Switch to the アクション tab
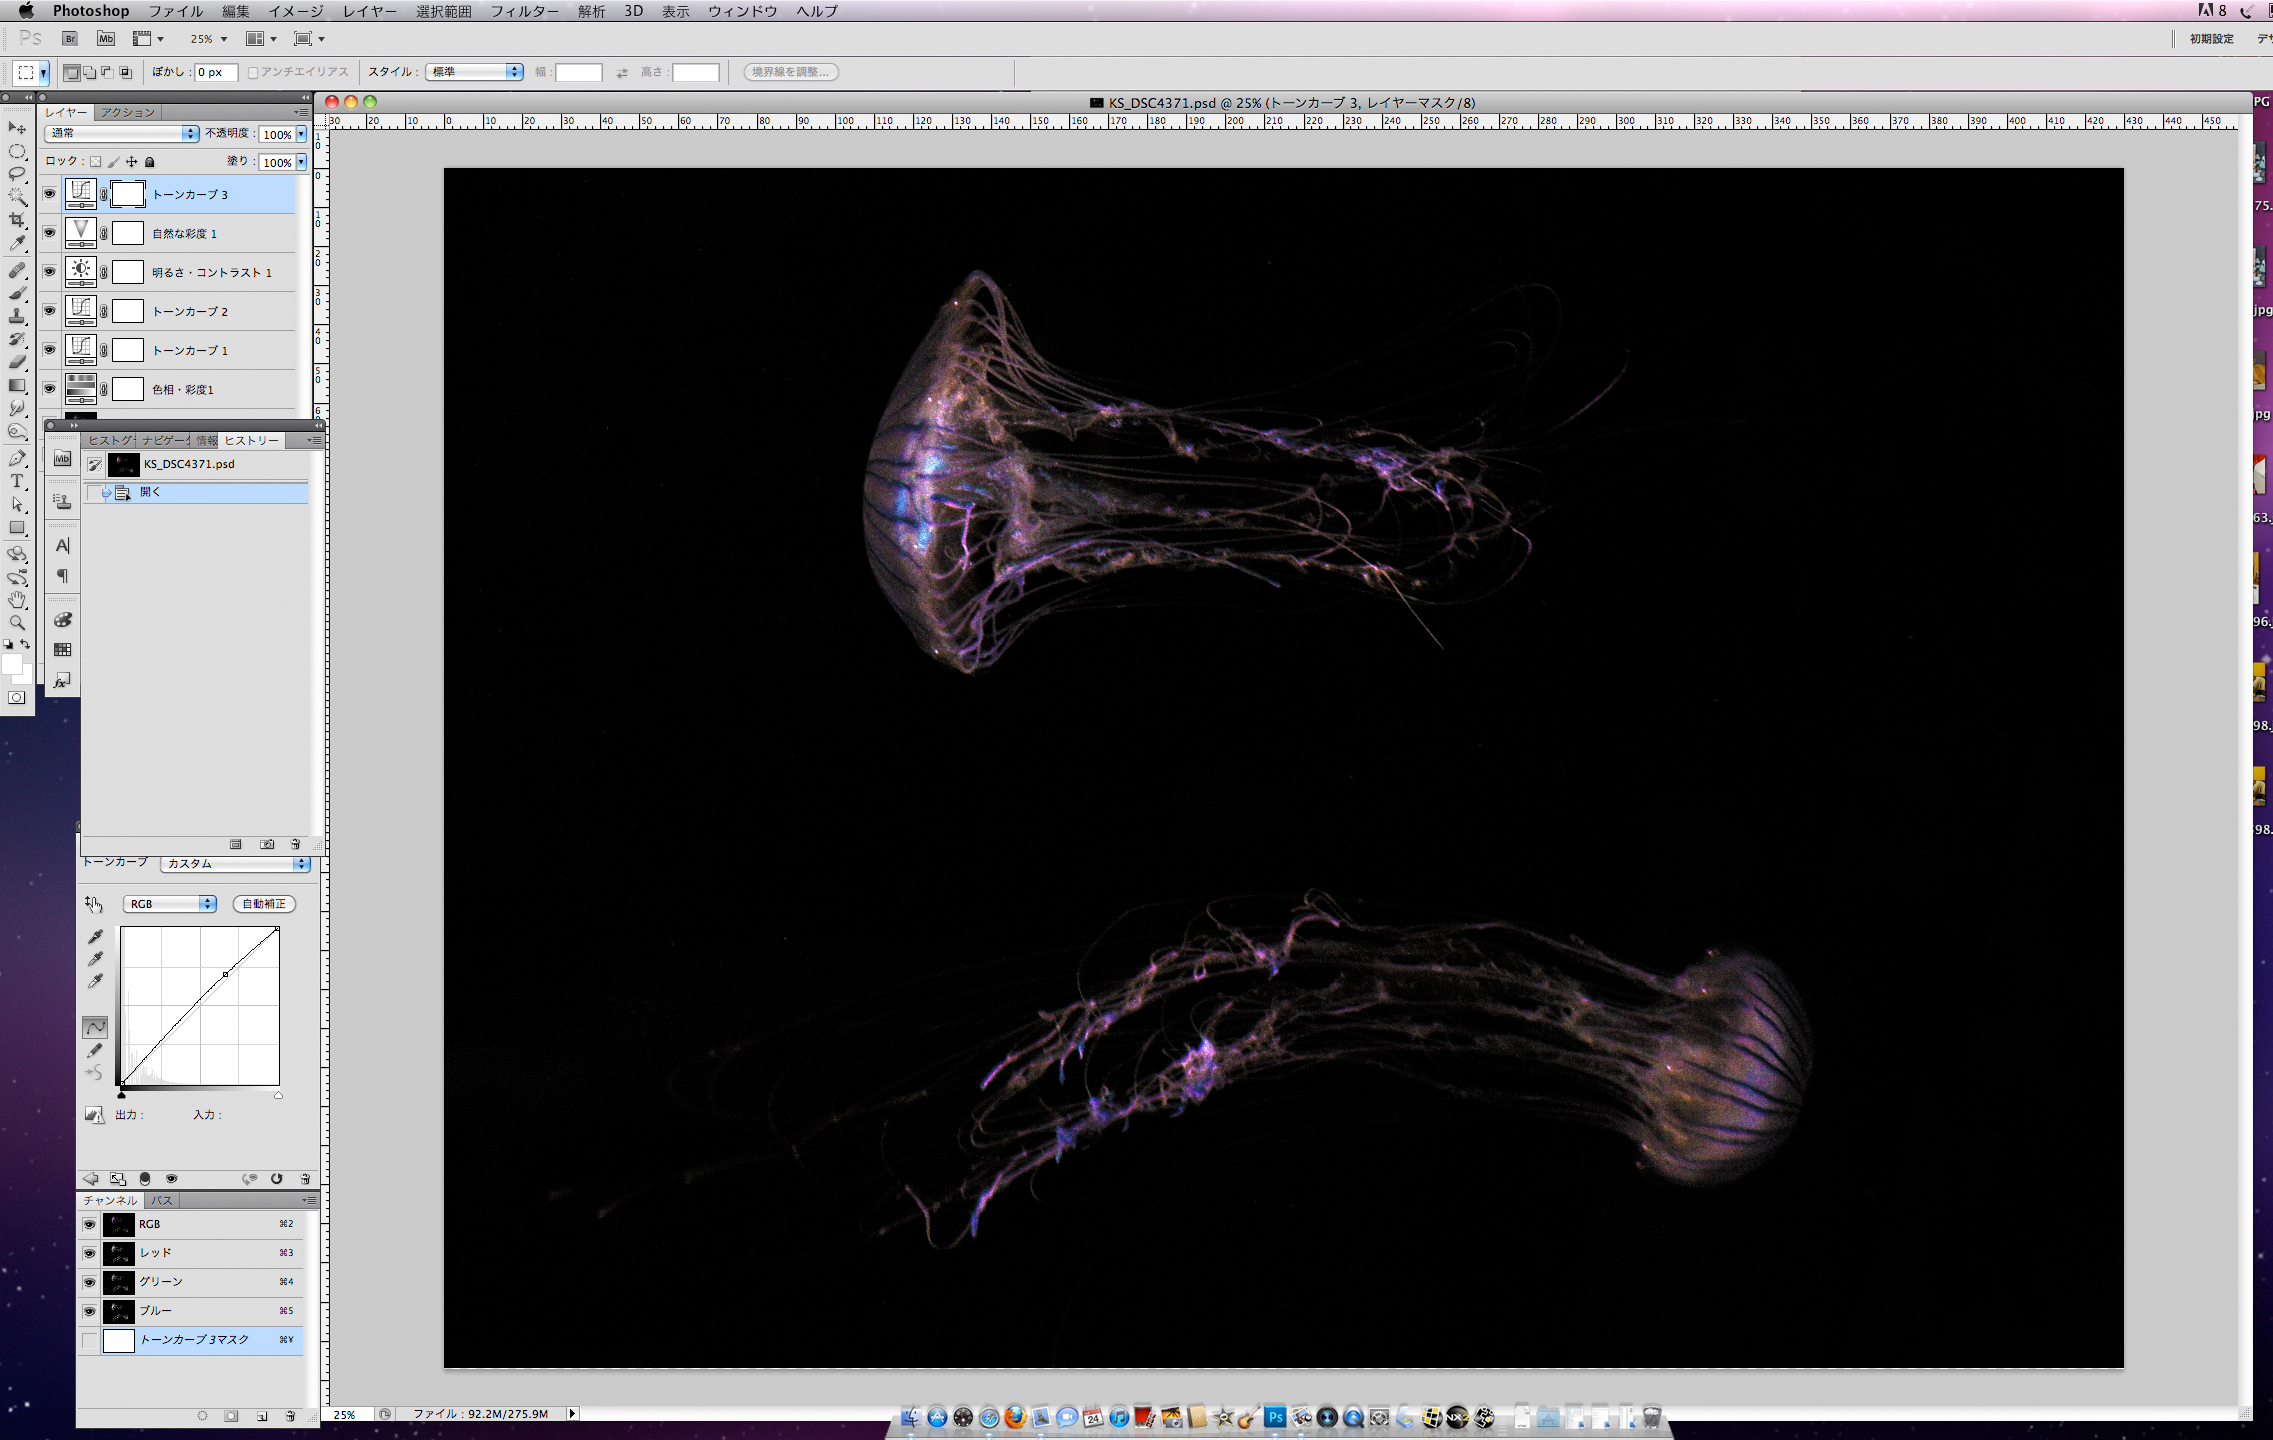The height and width of the screenshot is (1440, 2273). pos(128,112)
